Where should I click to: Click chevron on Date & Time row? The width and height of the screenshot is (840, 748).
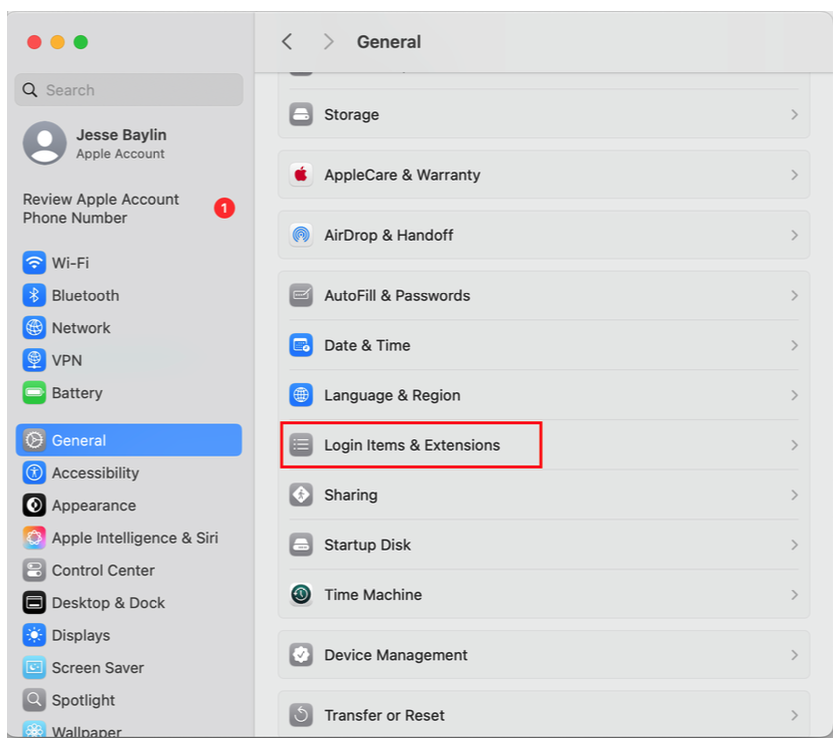[794, 345]
